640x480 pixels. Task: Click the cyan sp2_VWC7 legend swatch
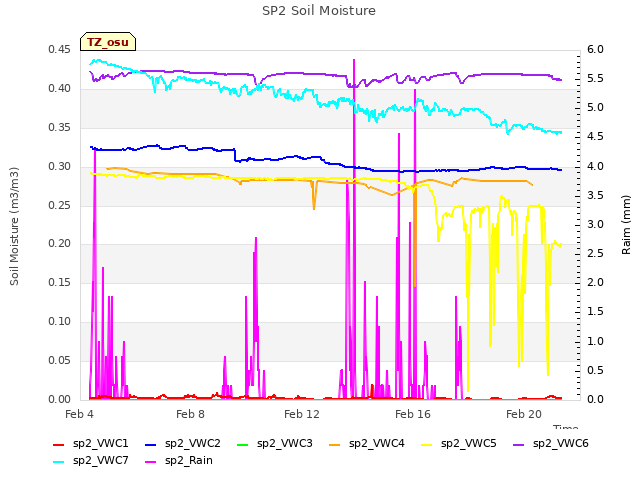point(59,462)
